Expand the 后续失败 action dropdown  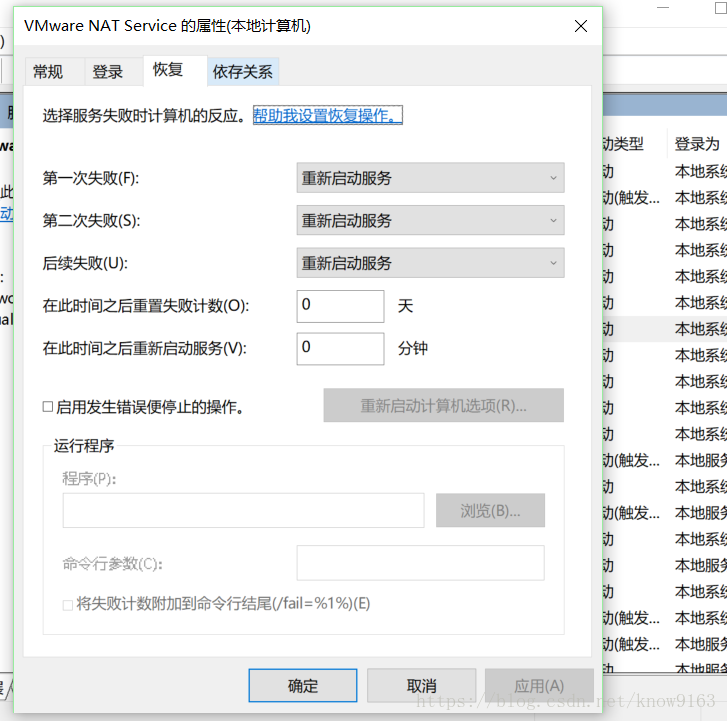tap(430, 263)
